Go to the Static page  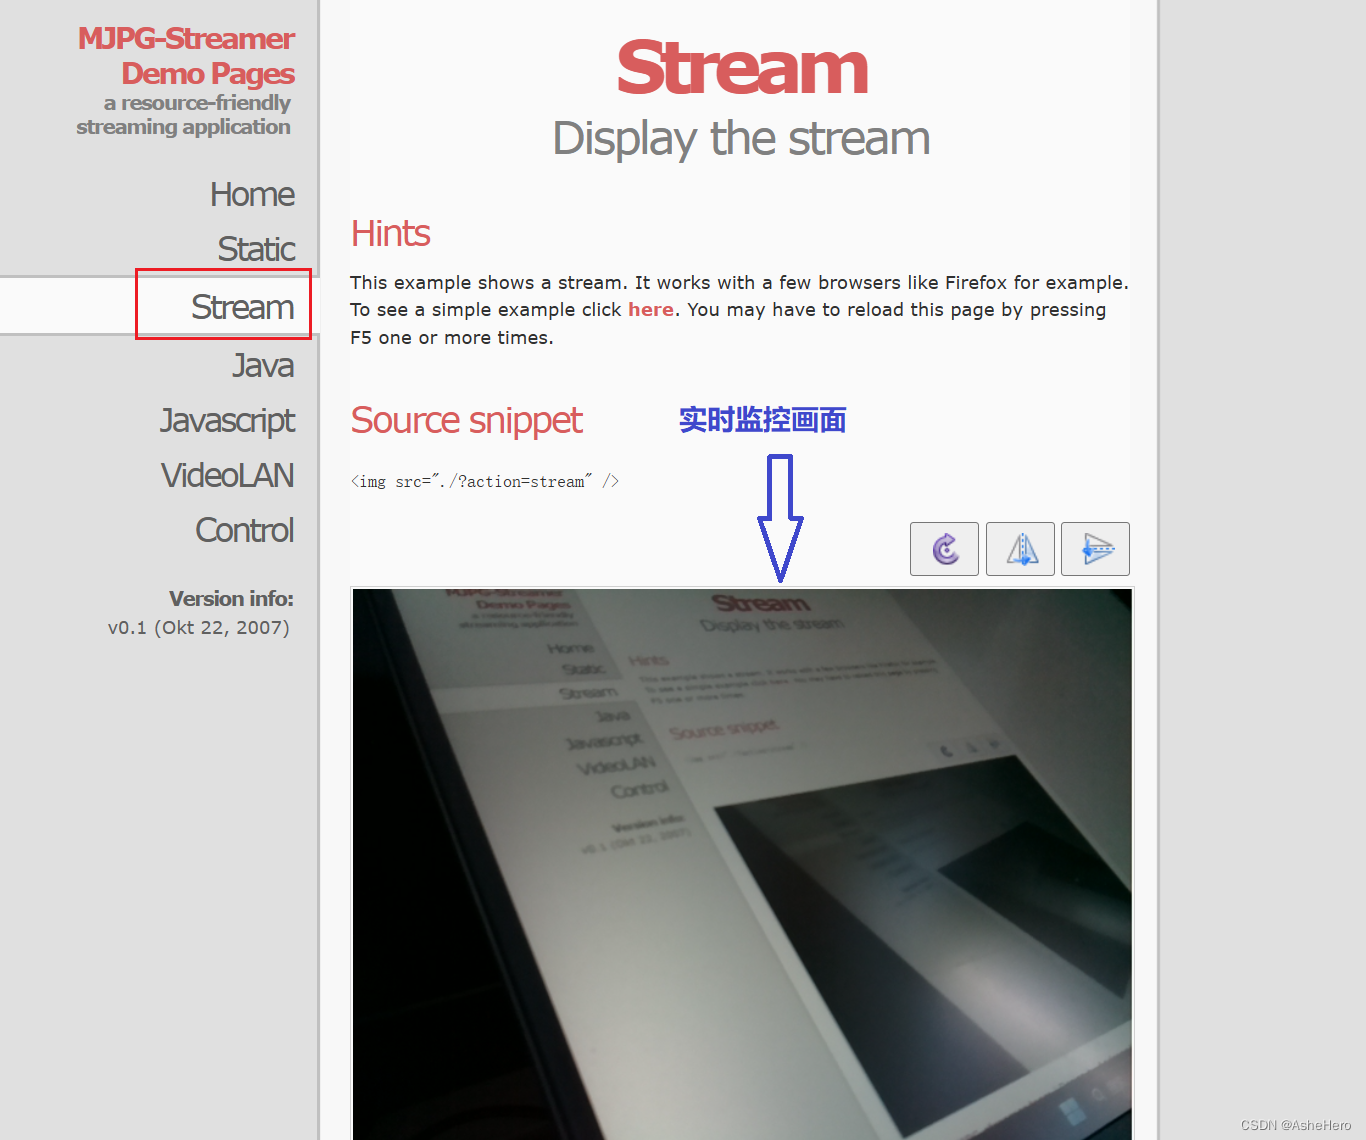(x=256, y=249)
